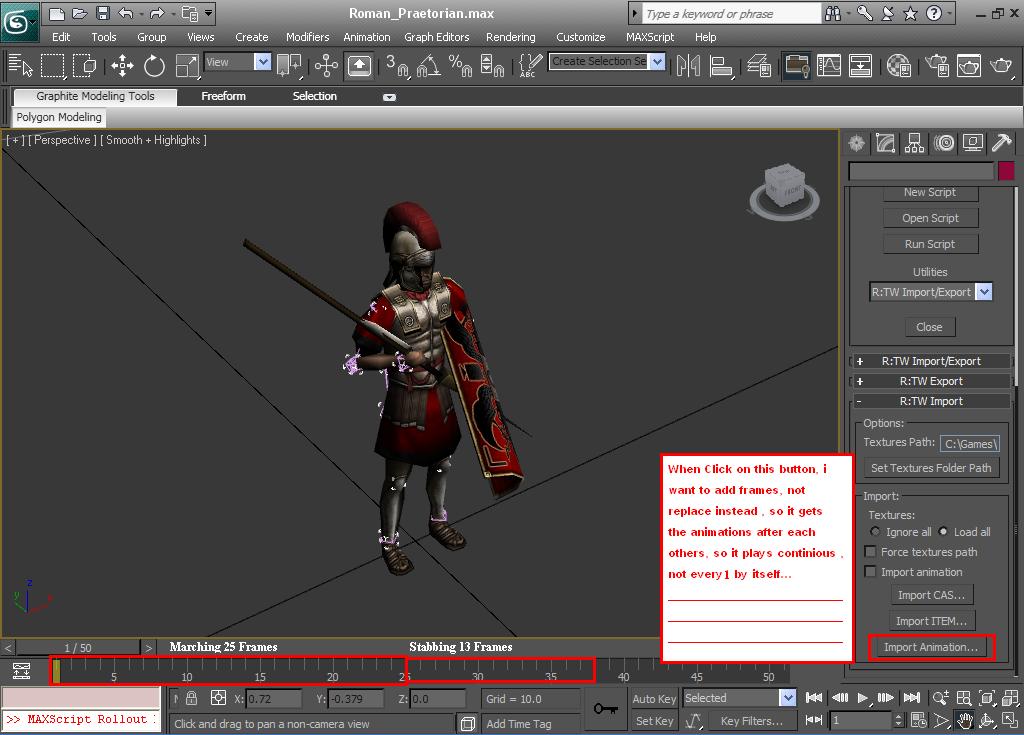Click the Undo arrow in the title bar
1024x735 pixels.
(125, 13)
